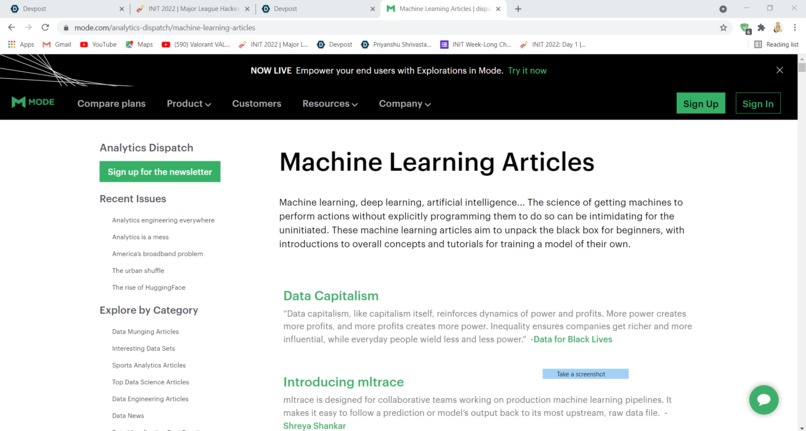Viewport: 806px width, 431px height.
Task: Close the INIT 2022 tab
Action: point(247,9)
